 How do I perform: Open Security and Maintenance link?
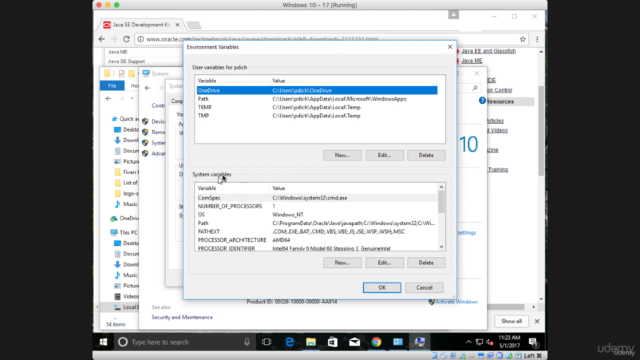[182, 317]
